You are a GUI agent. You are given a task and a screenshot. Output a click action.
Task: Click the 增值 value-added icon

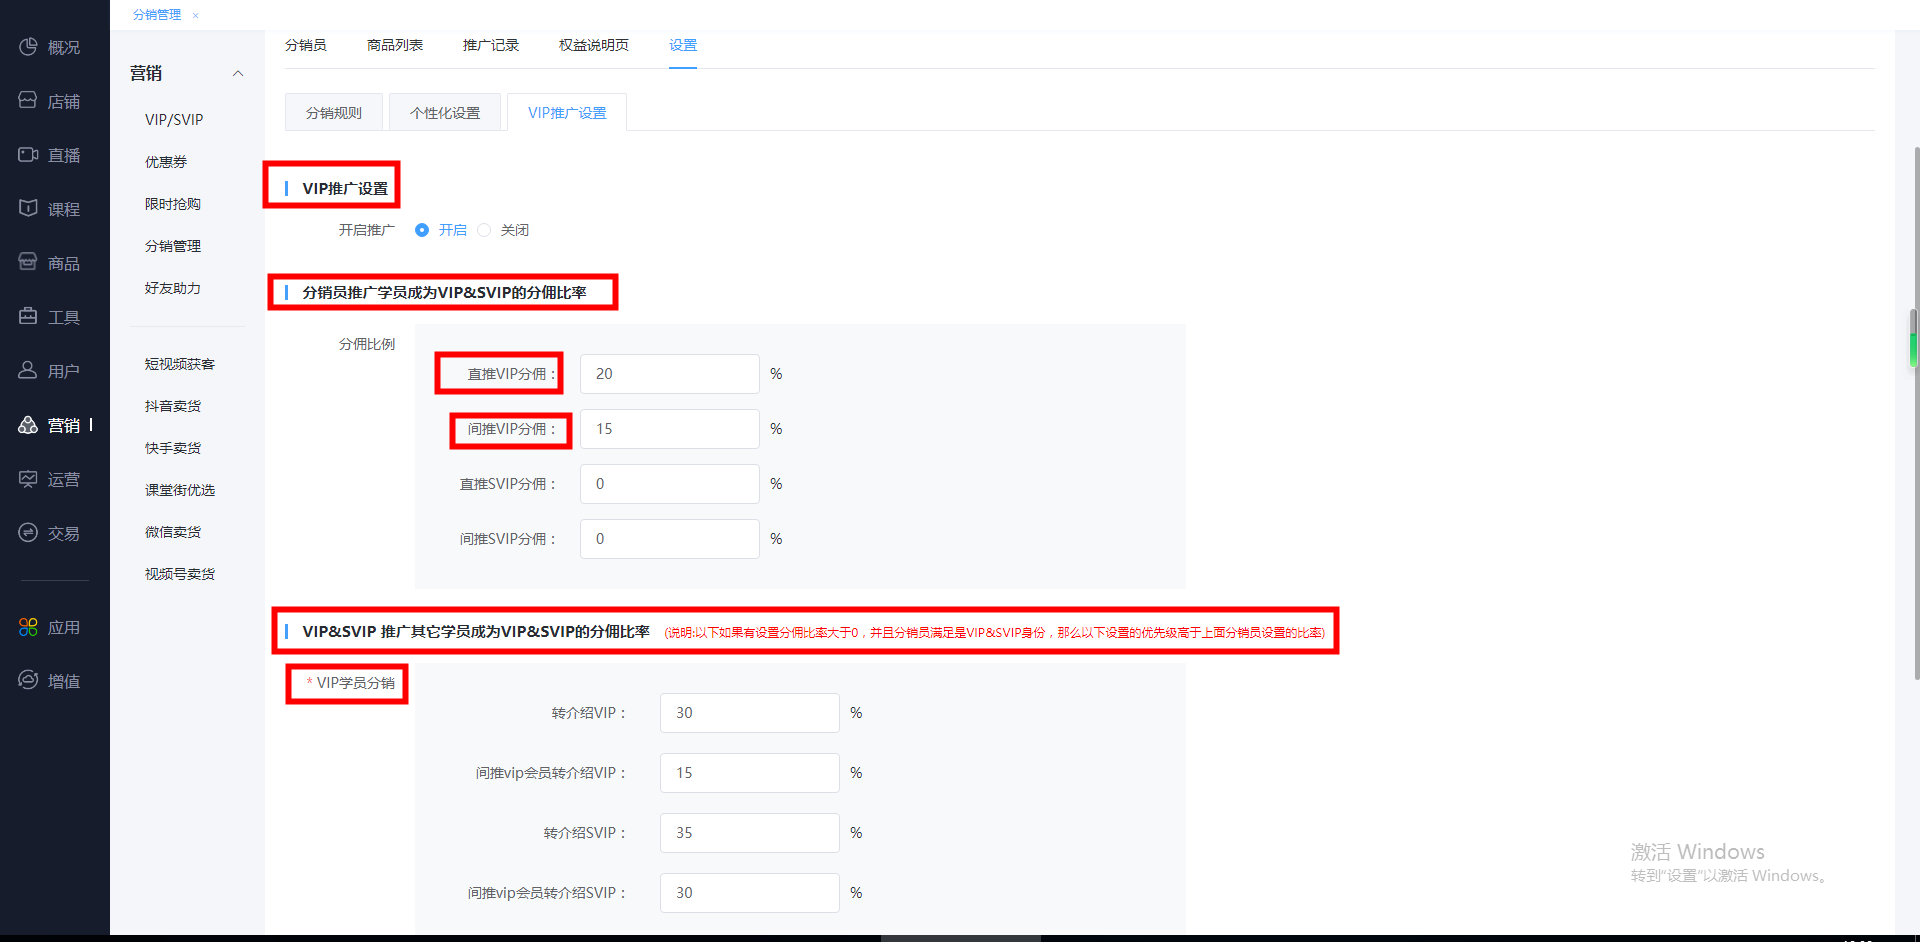(28, 681)
